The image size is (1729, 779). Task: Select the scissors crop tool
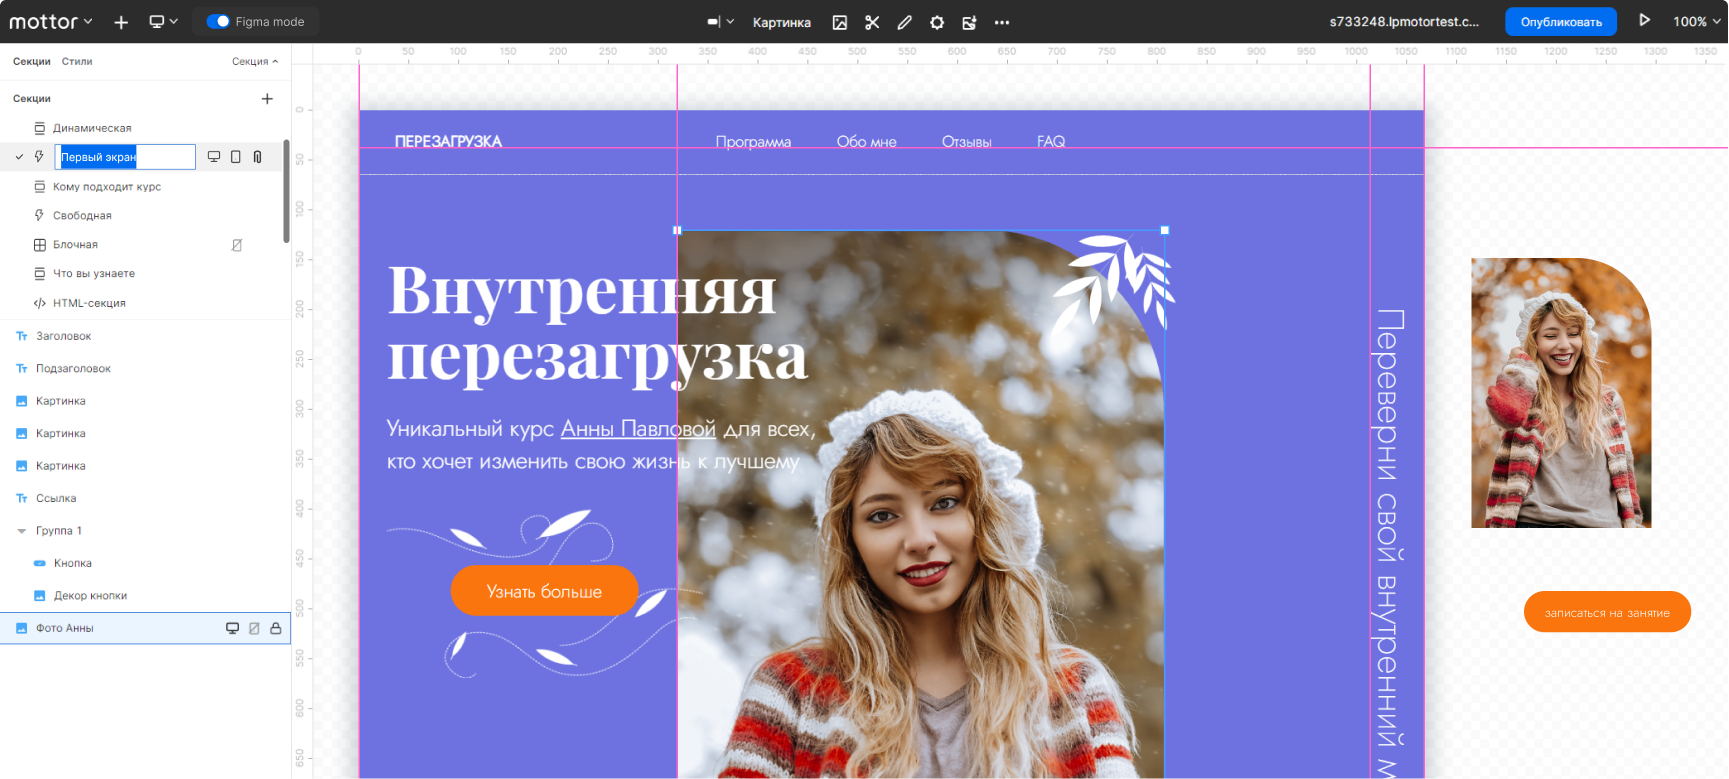[872, 22]
